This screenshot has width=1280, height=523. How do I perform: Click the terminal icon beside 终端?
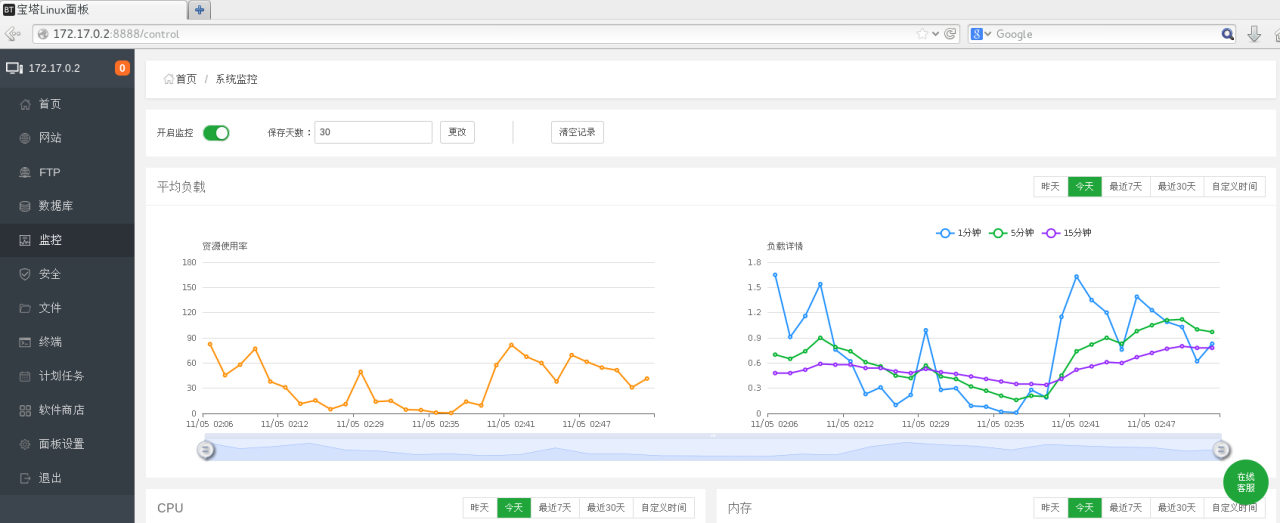[24, 342]
